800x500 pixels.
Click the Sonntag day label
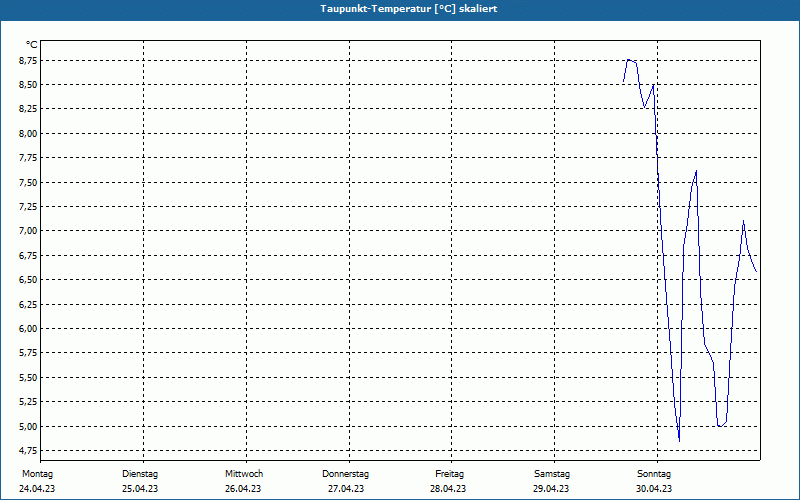(654, 474)
